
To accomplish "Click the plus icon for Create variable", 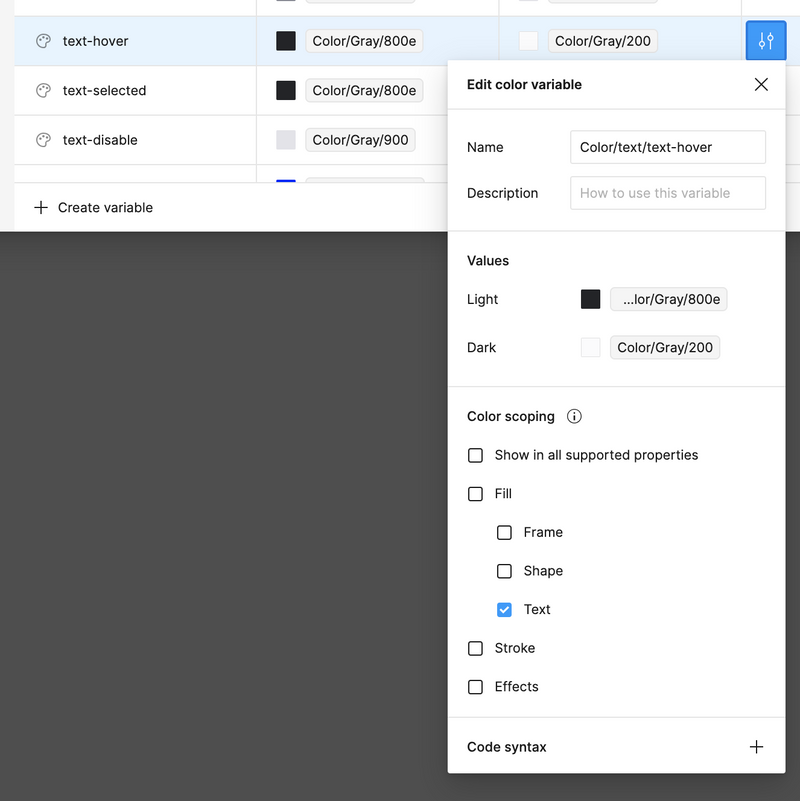I will point(41,207).
